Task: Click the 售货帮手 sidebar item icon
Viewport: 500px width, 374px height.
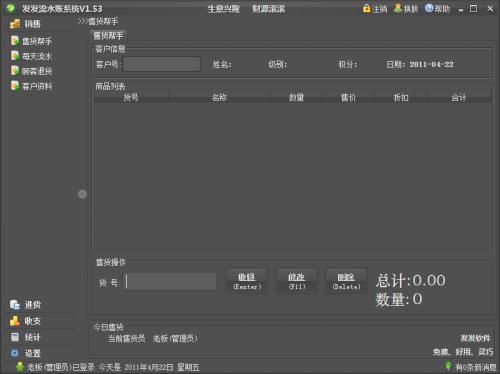Action: 15,41
